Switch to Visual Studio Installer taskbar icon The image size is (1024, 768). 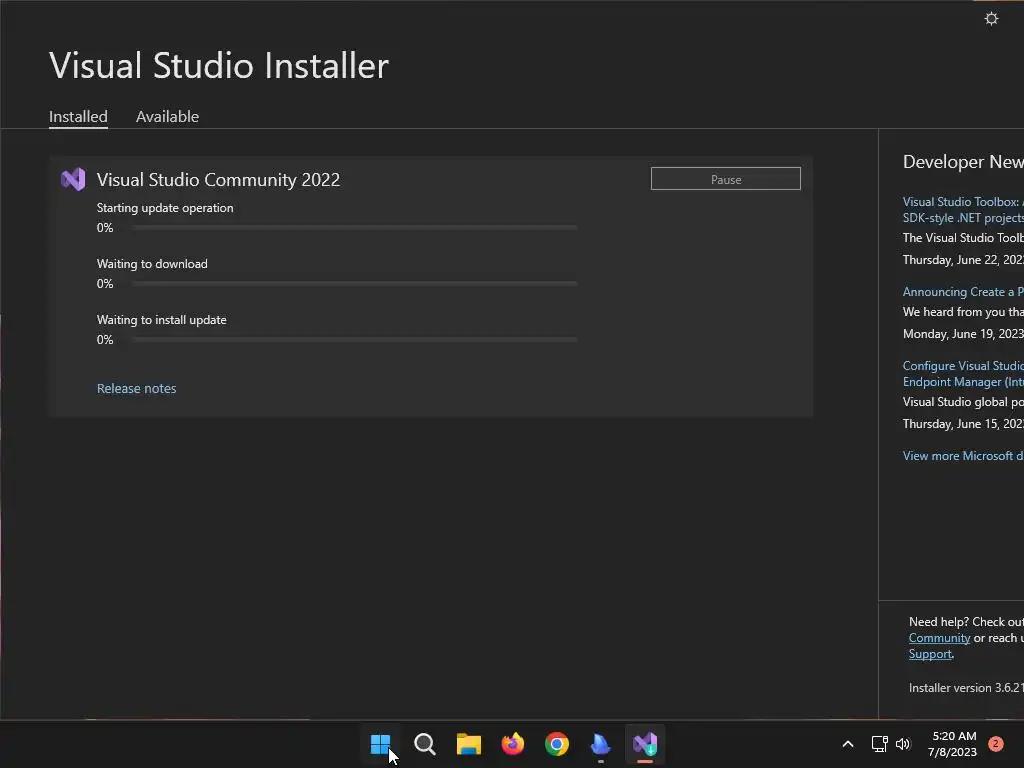645,744
